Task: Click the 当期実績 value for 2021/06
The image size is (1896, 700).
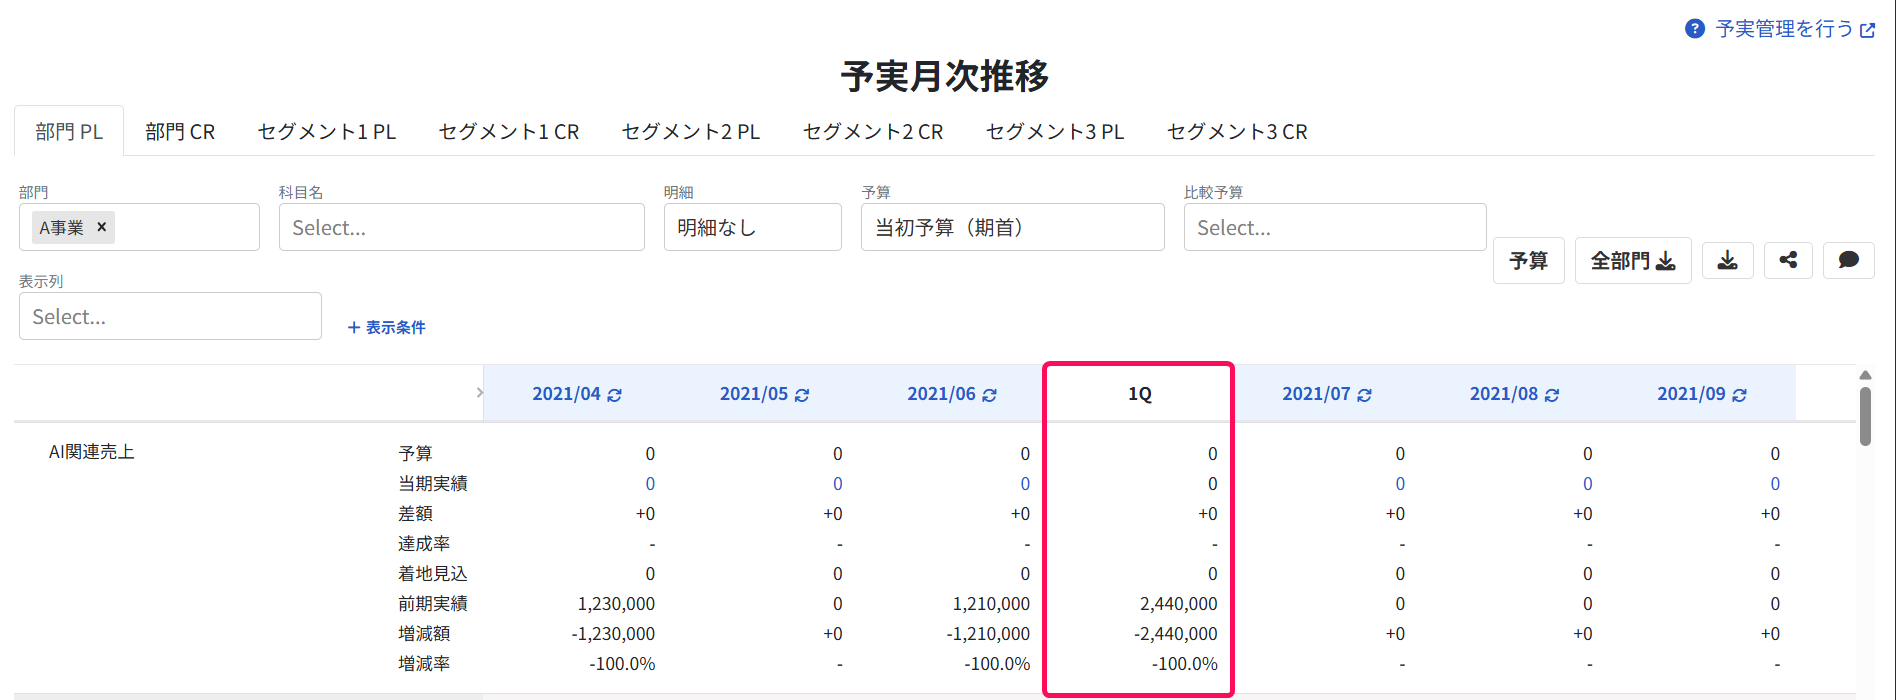Action: point(1025,484)
